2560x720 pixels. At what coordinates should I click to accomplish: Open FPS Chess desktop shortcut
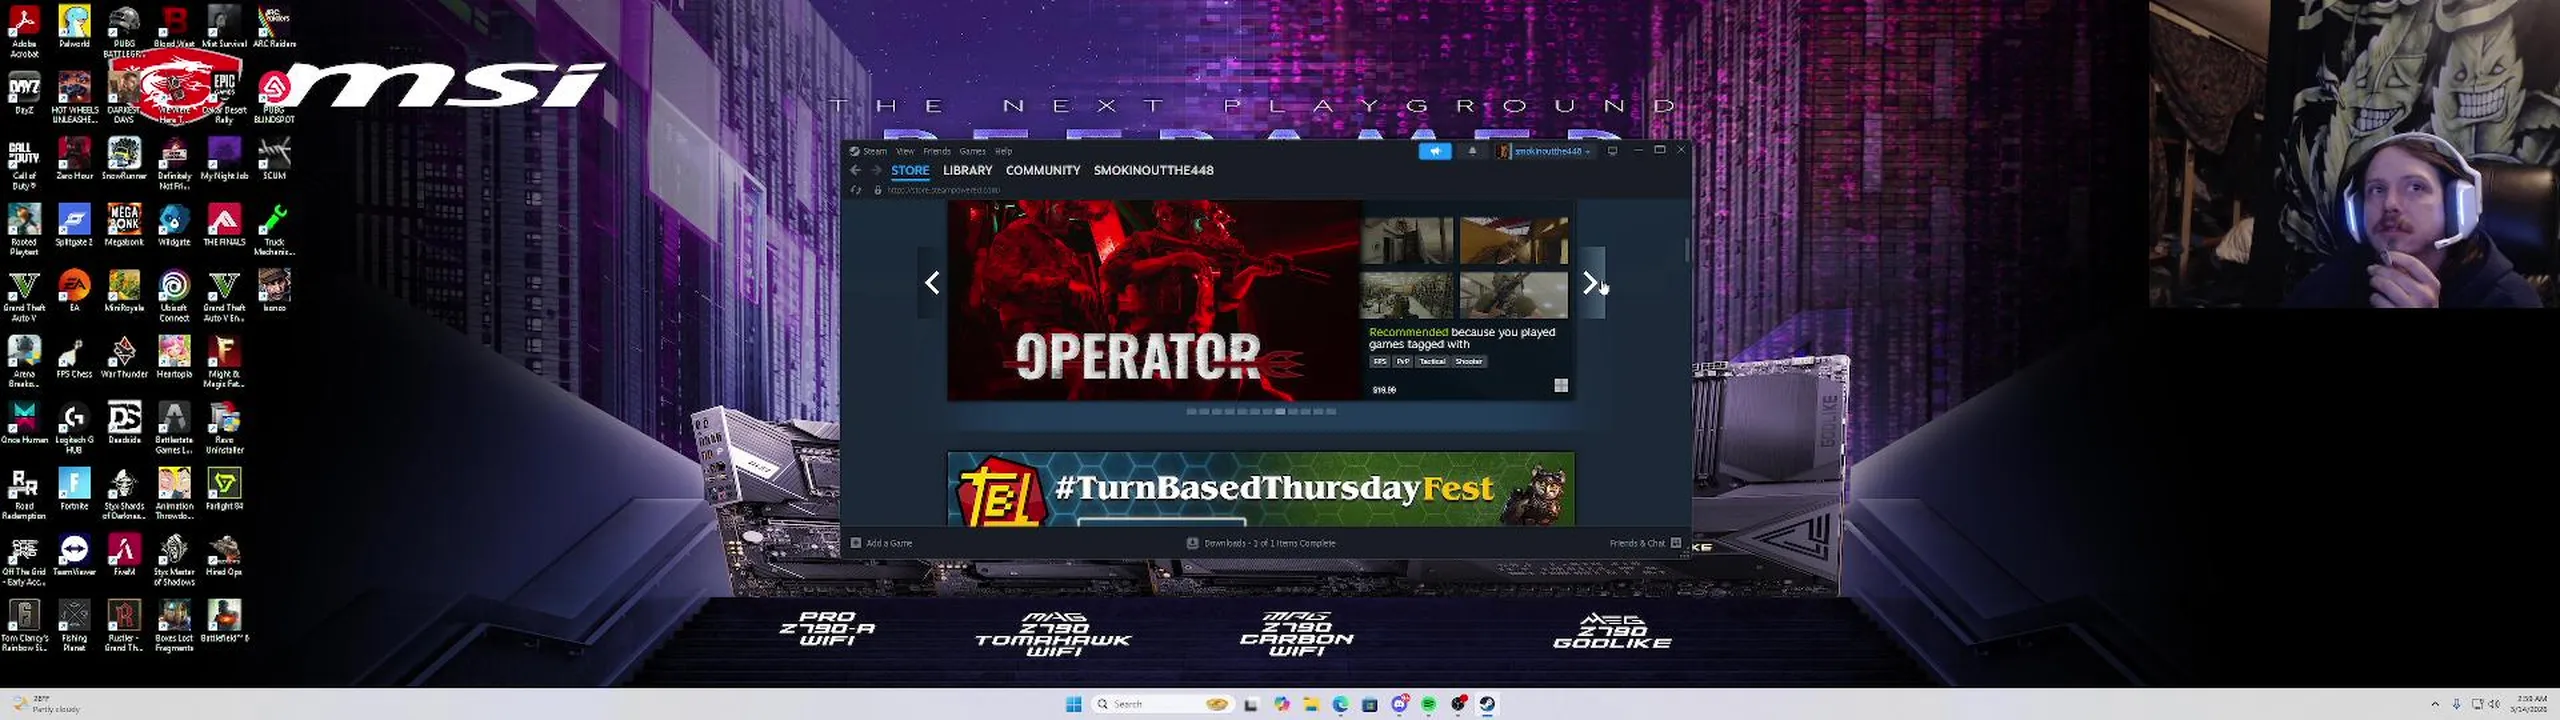(74, 358)
